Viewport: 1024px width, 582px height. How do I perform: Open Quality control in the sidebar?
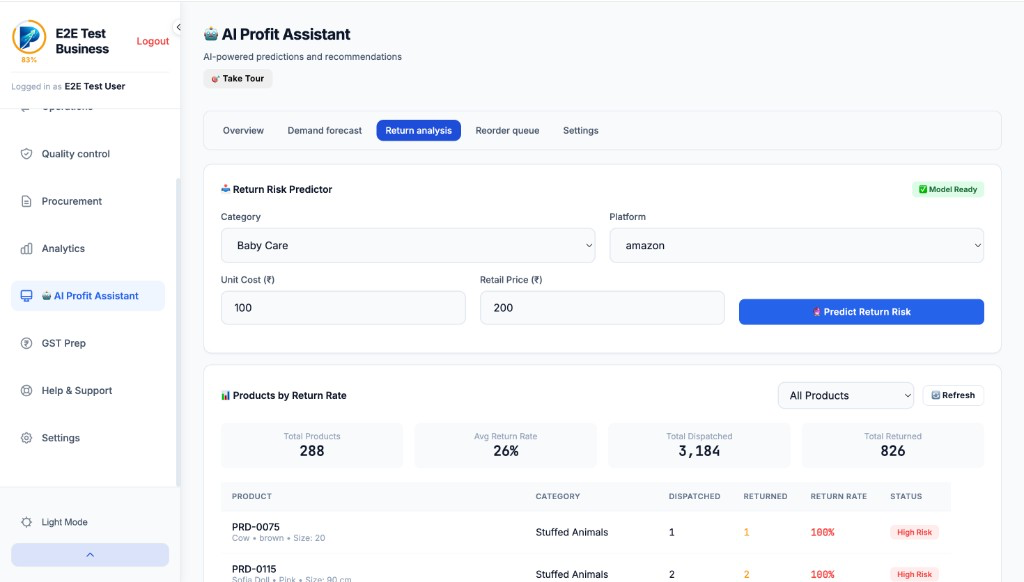(88, 154)
